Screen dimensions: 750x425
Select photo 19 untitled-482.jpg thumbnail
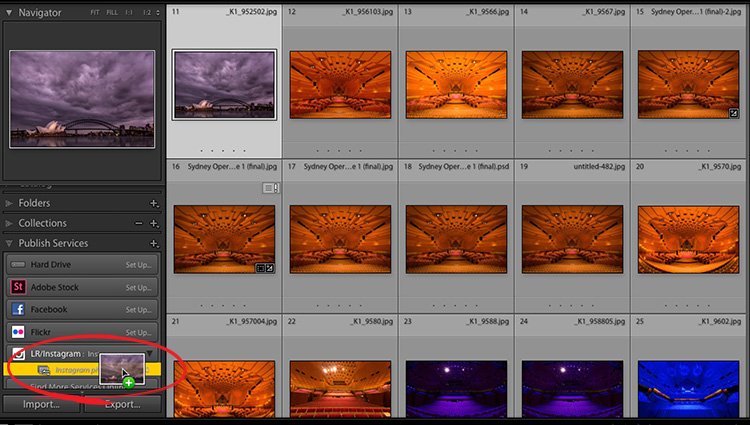coord(573,240)
